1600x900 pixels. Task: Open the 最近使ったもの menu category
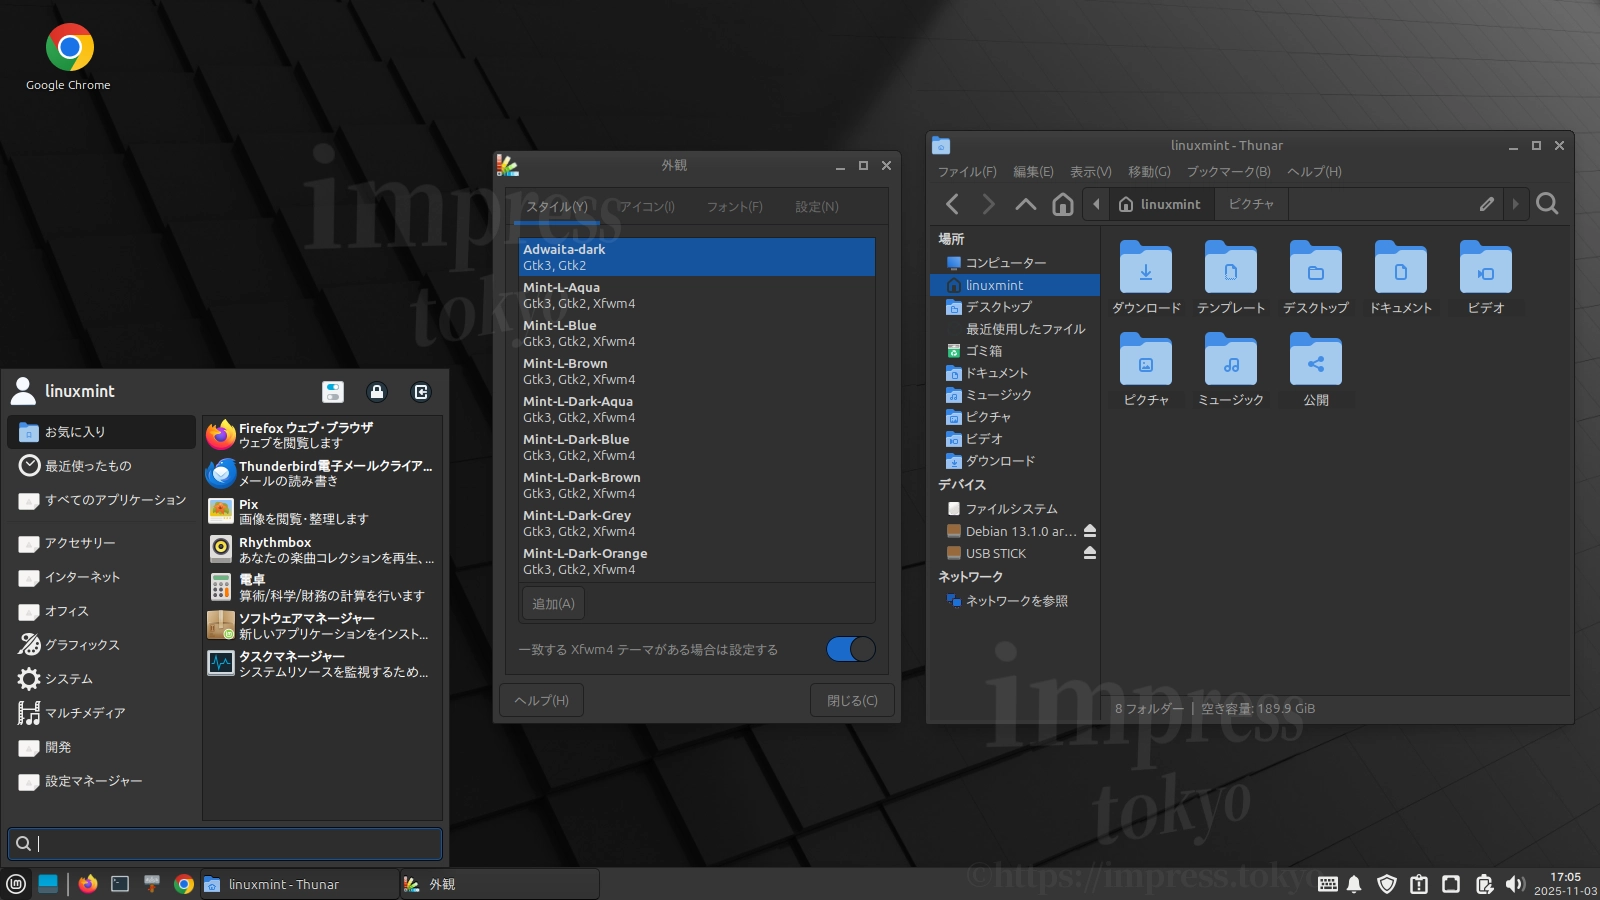[102, 466]
